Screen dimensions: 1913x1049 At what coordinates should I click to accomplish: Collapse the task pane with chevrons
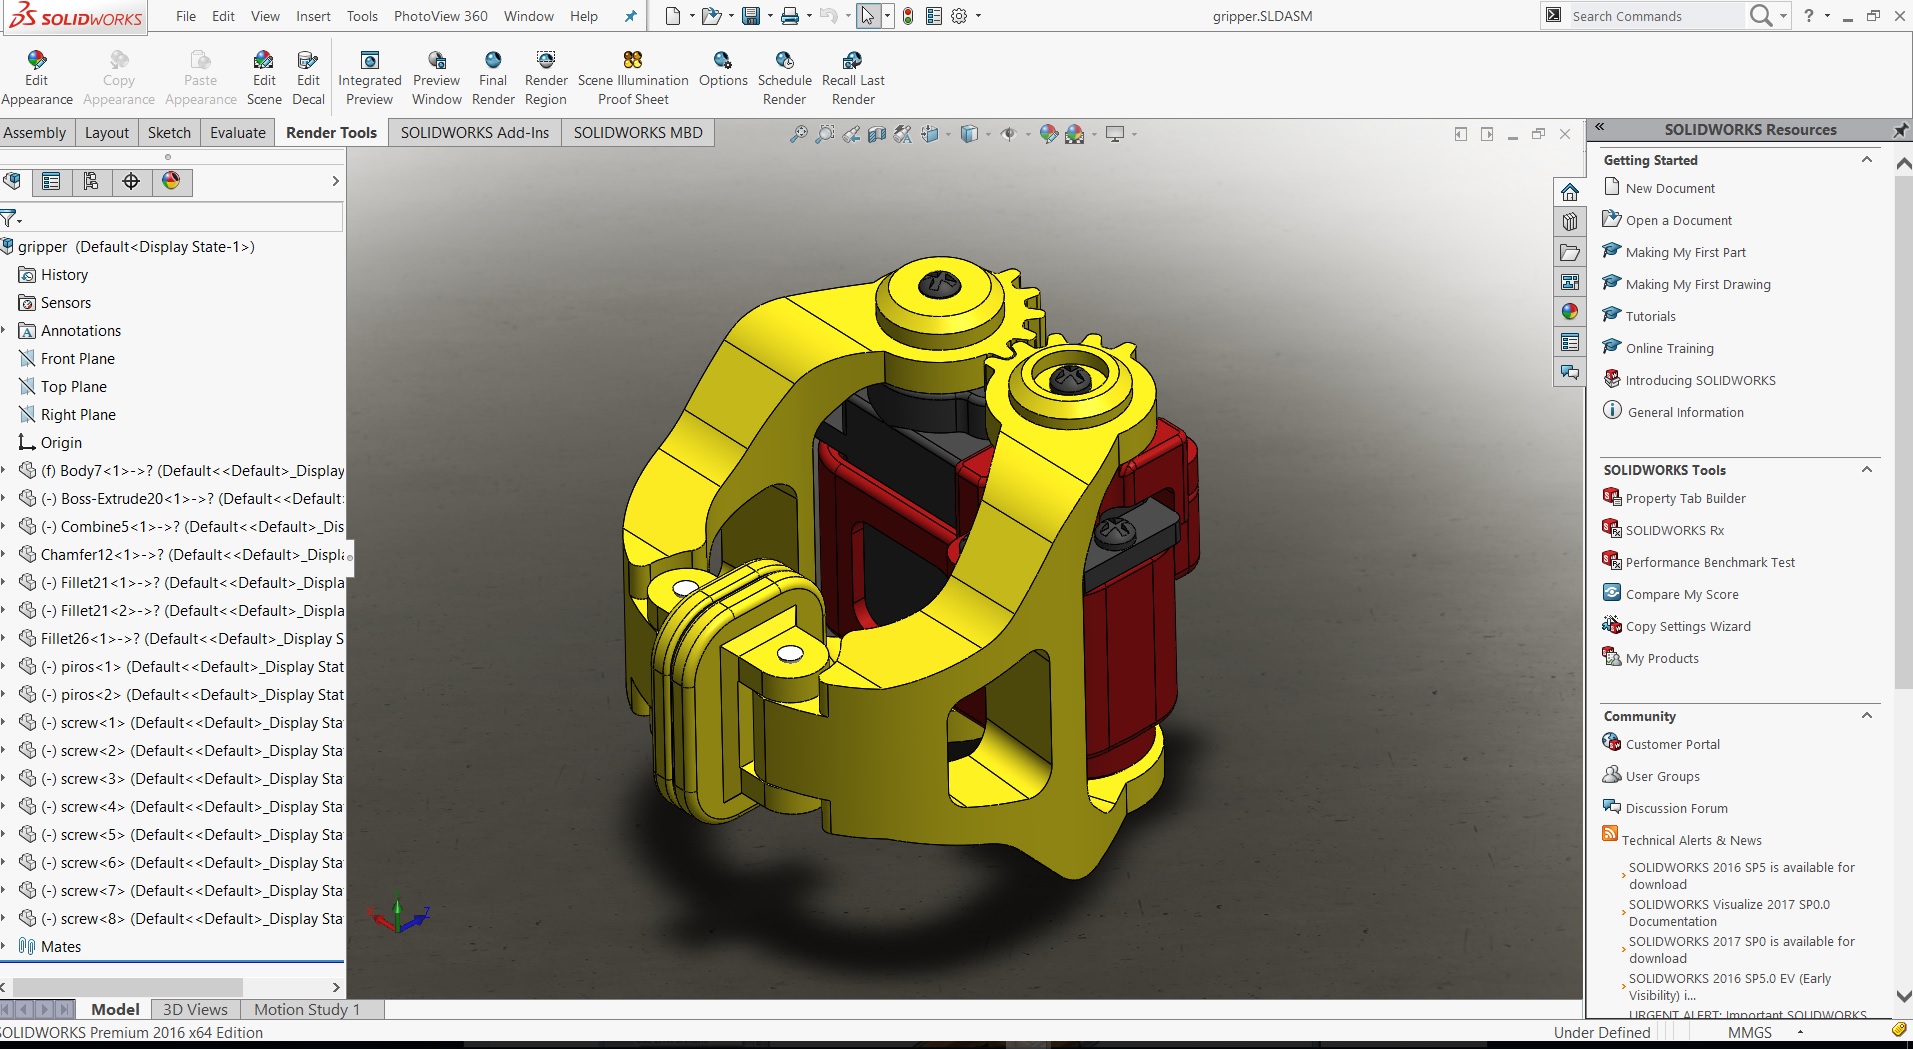(x=1600, y=128)
